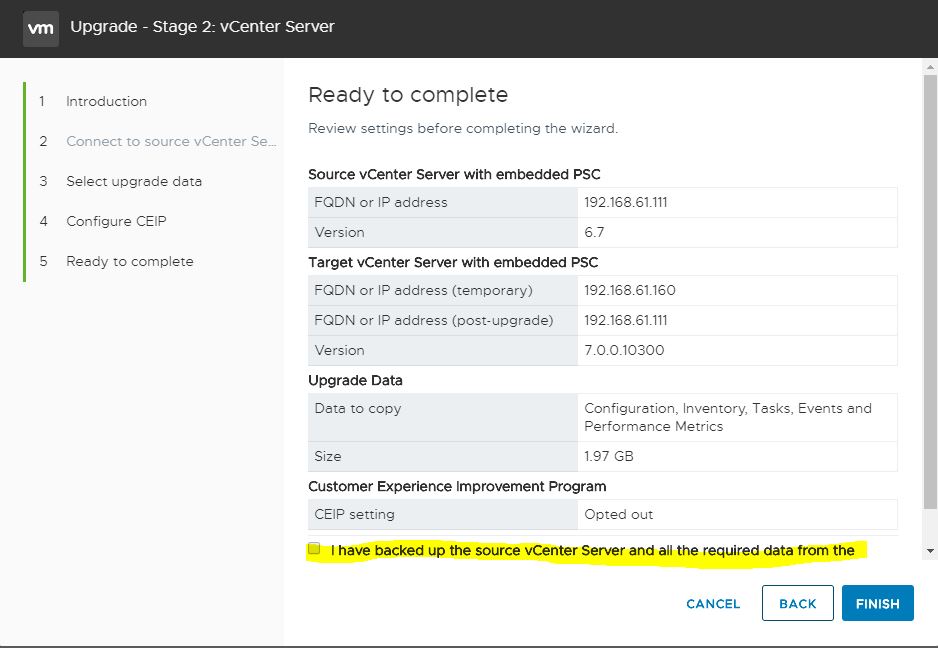Screen dimensions: 938x648
Task: Open step 2 Connect to source vCenter Server
Action: coord(171,141)
